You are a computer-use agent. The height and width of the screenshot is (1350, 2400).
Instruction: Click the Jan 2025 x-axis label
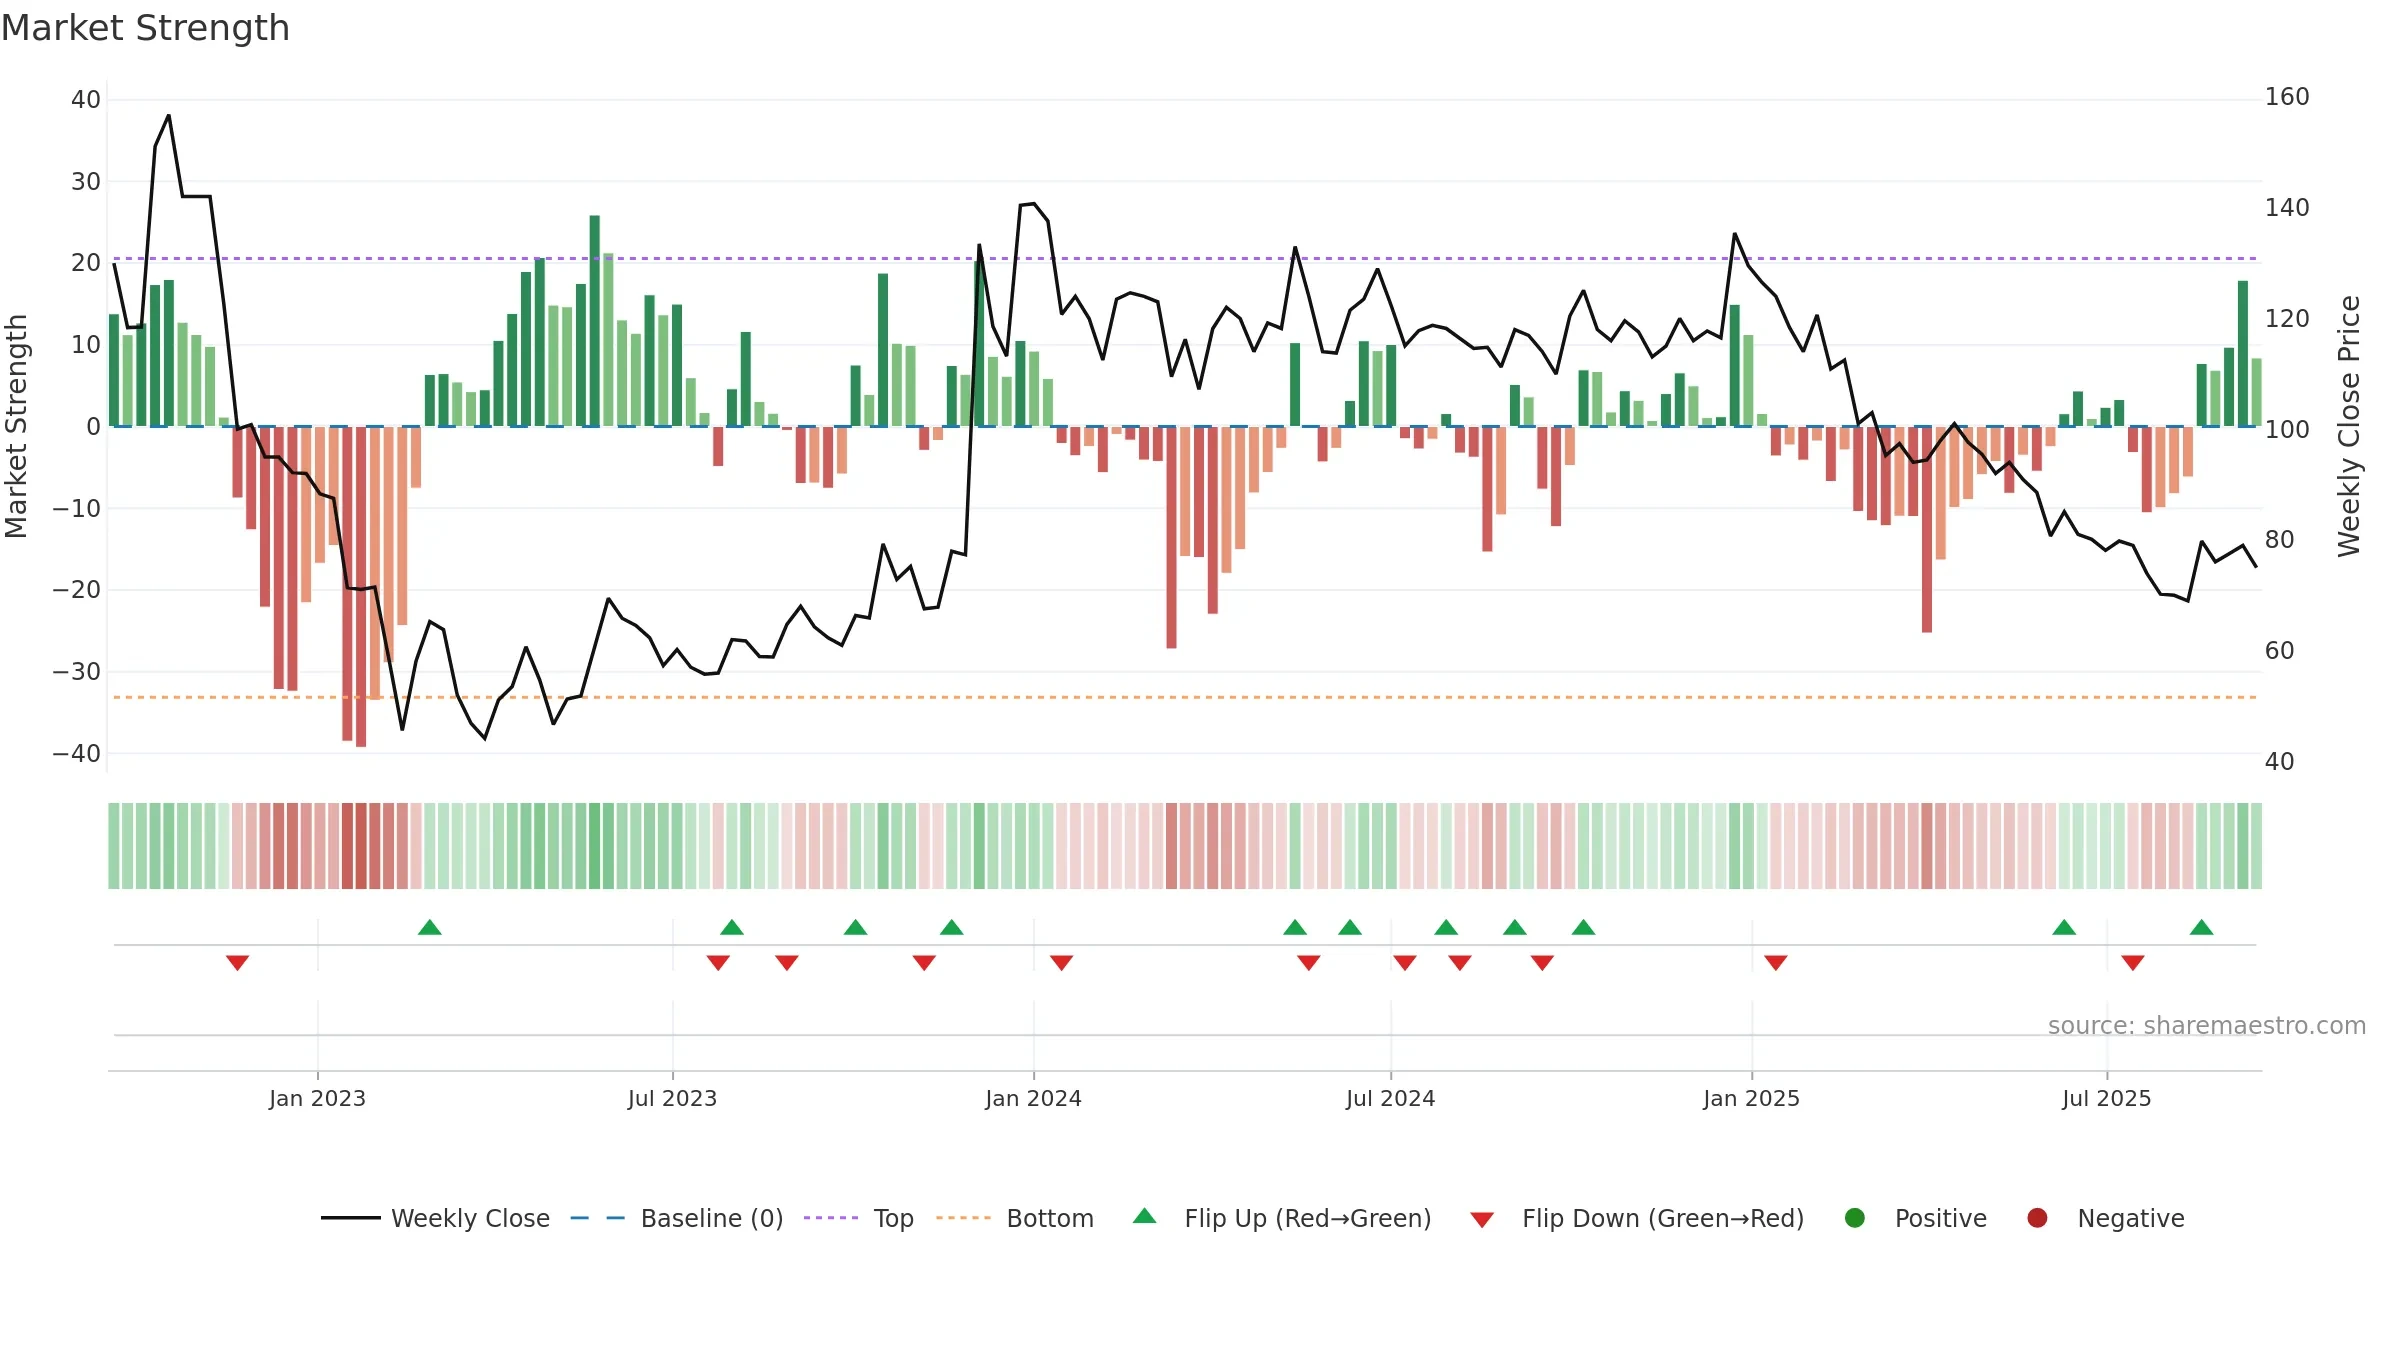coord(1751,1099)
